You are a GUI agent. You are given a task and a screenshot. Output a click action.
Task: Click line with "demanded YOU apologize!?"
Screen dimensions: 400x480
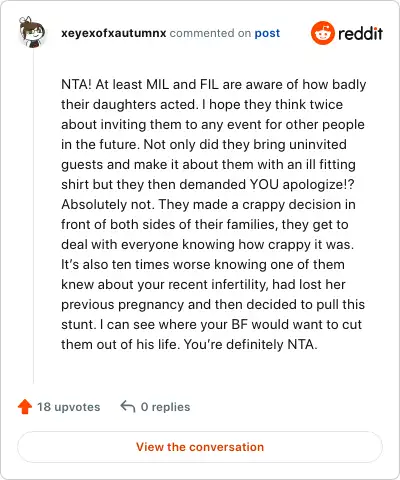(208, 185)
